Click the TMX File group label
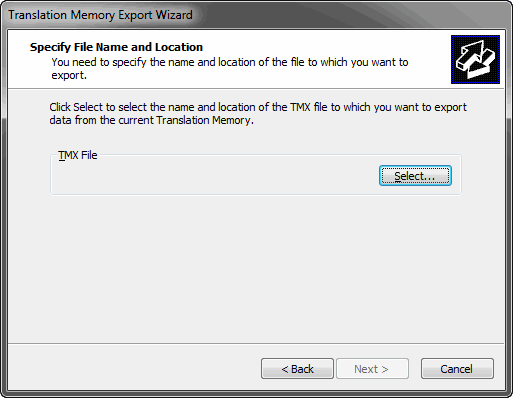 [78, 155]
